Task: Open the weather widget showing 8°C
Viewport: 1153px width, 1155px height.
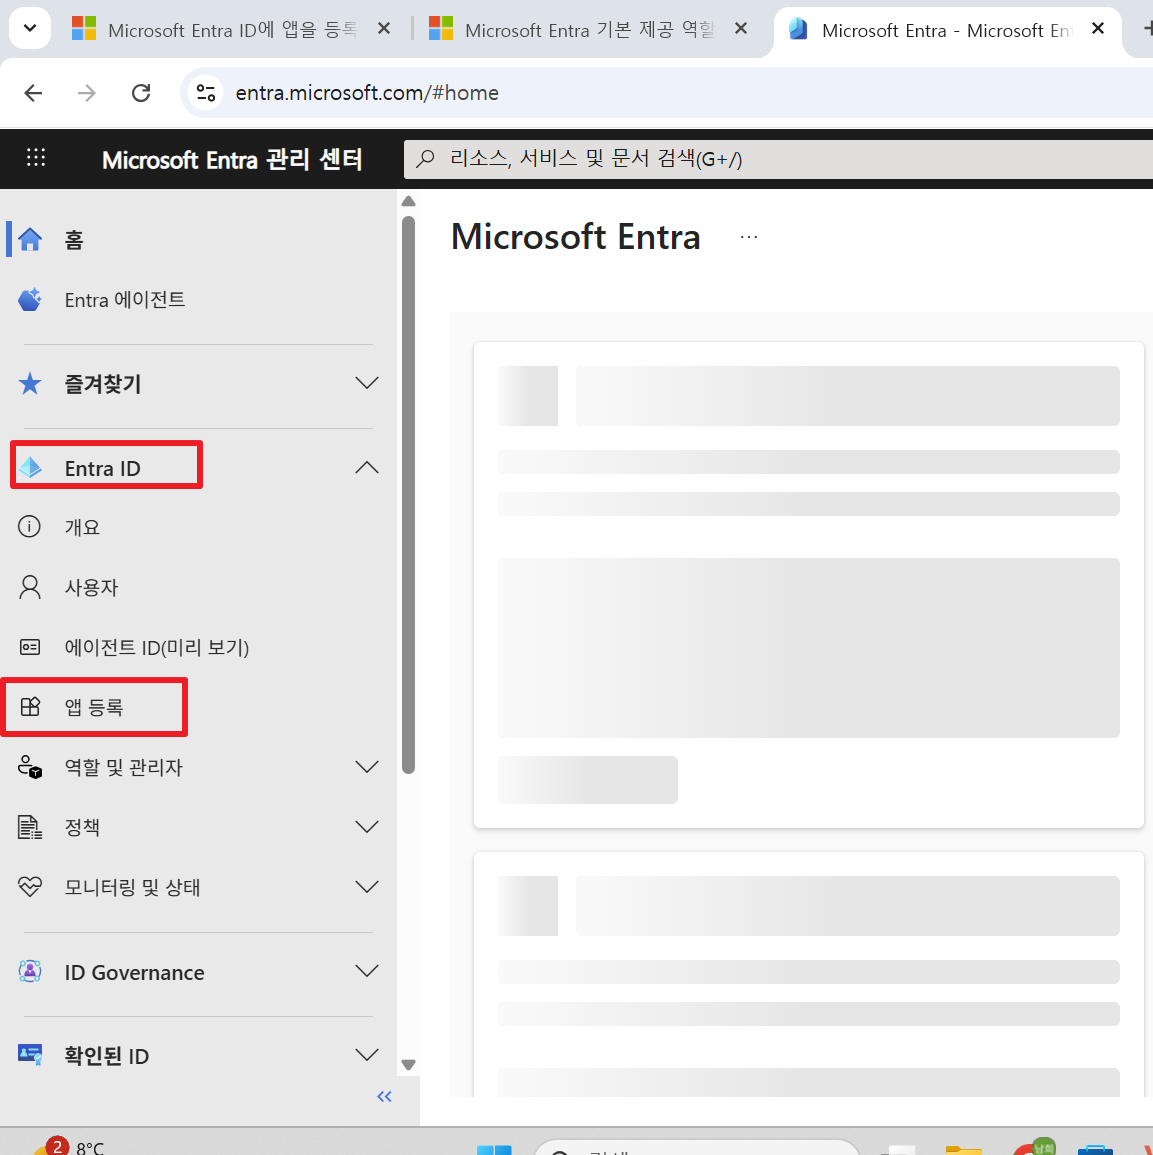Action: [70, 1146]
